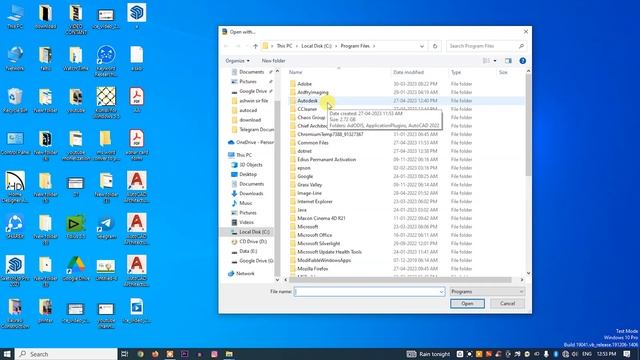The width and height of the screenshot is (640, 360).
Task: Select the Microsoft Office folder
Action: [x=314, y=235]
